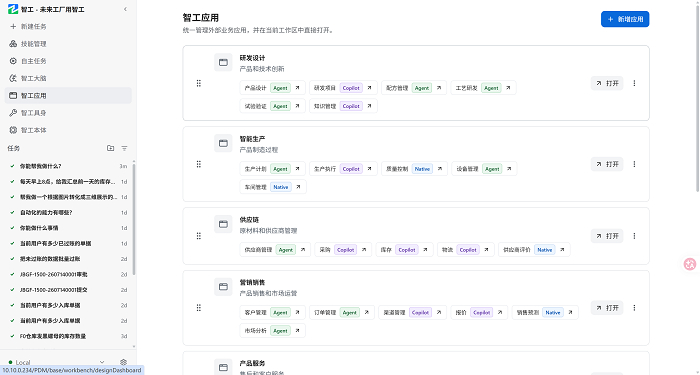Open task JBGF-1500-2607140001提交
Image resolution: width=700 pixels, height=375 pixels.
pos(68,290)
